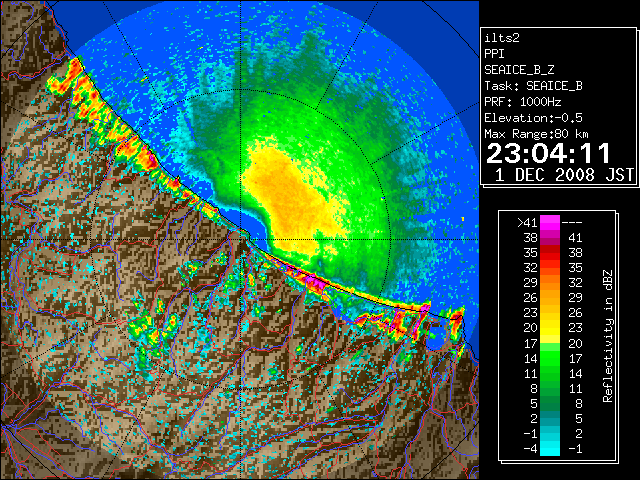Click the "PRF: 1000Hz" entry
640x480 pixels.
(523, 102)
